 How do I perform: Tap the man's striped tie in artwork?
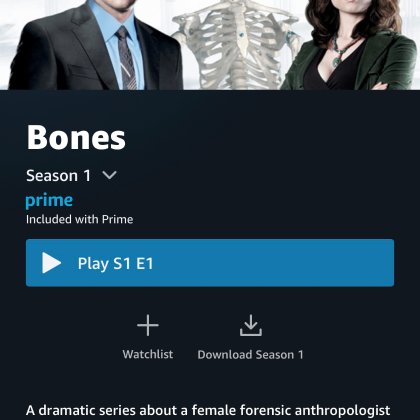127,58
